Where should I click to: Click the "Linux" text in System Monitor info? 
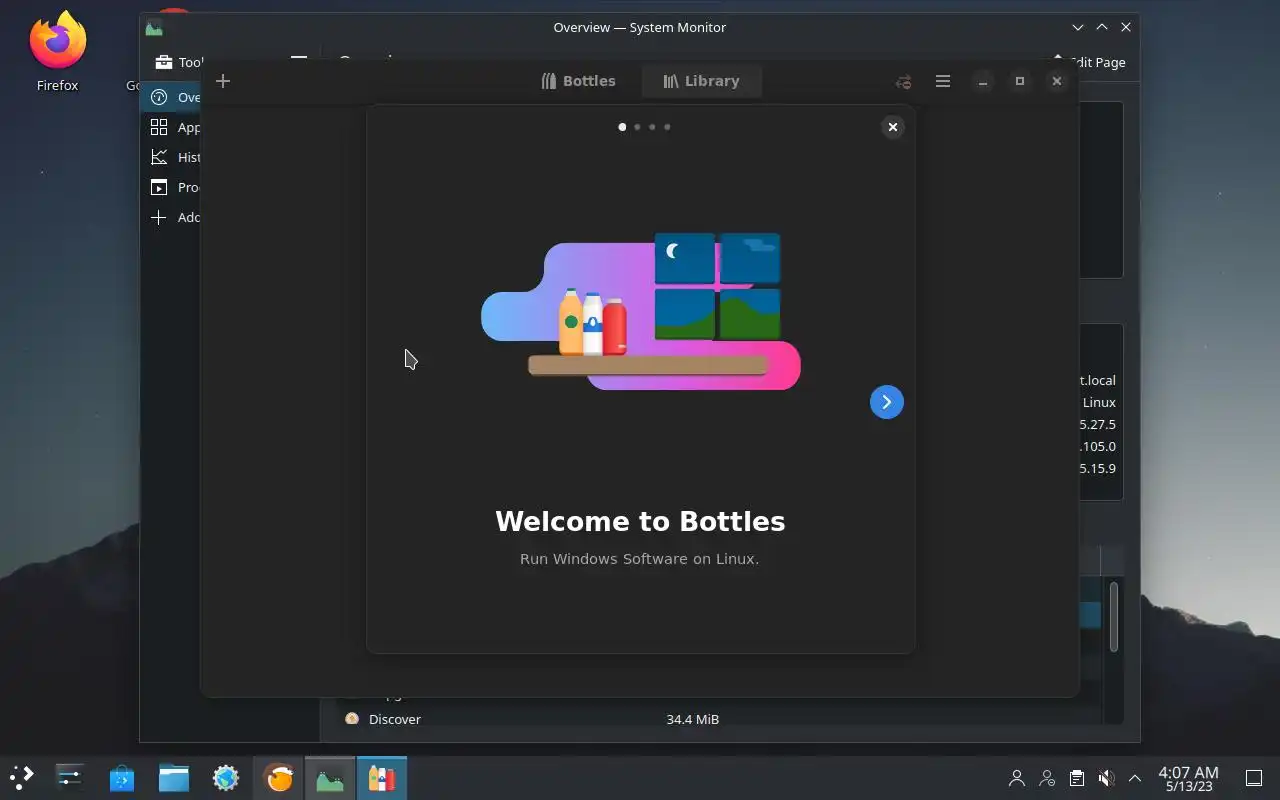pyautogui.click(x=1099, y=402)
